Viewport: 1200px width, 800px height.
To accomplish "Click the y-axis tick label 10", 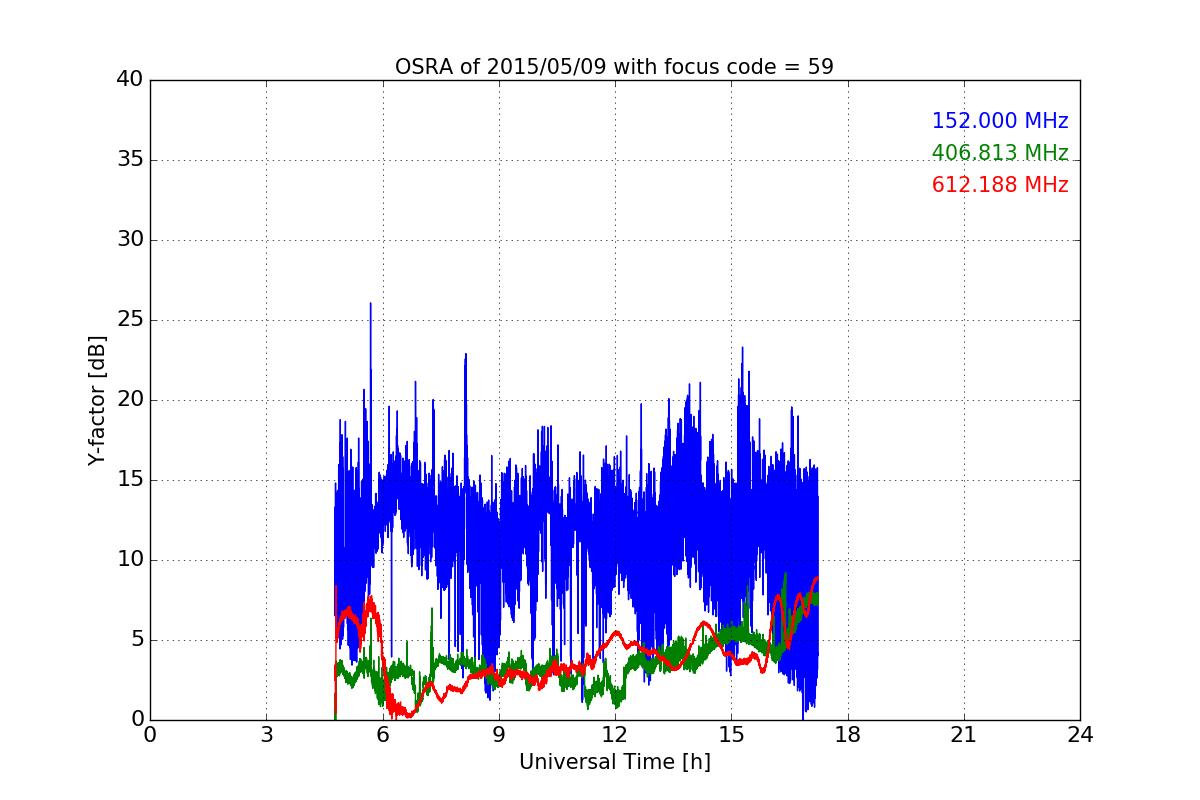I will coord(130,560).
